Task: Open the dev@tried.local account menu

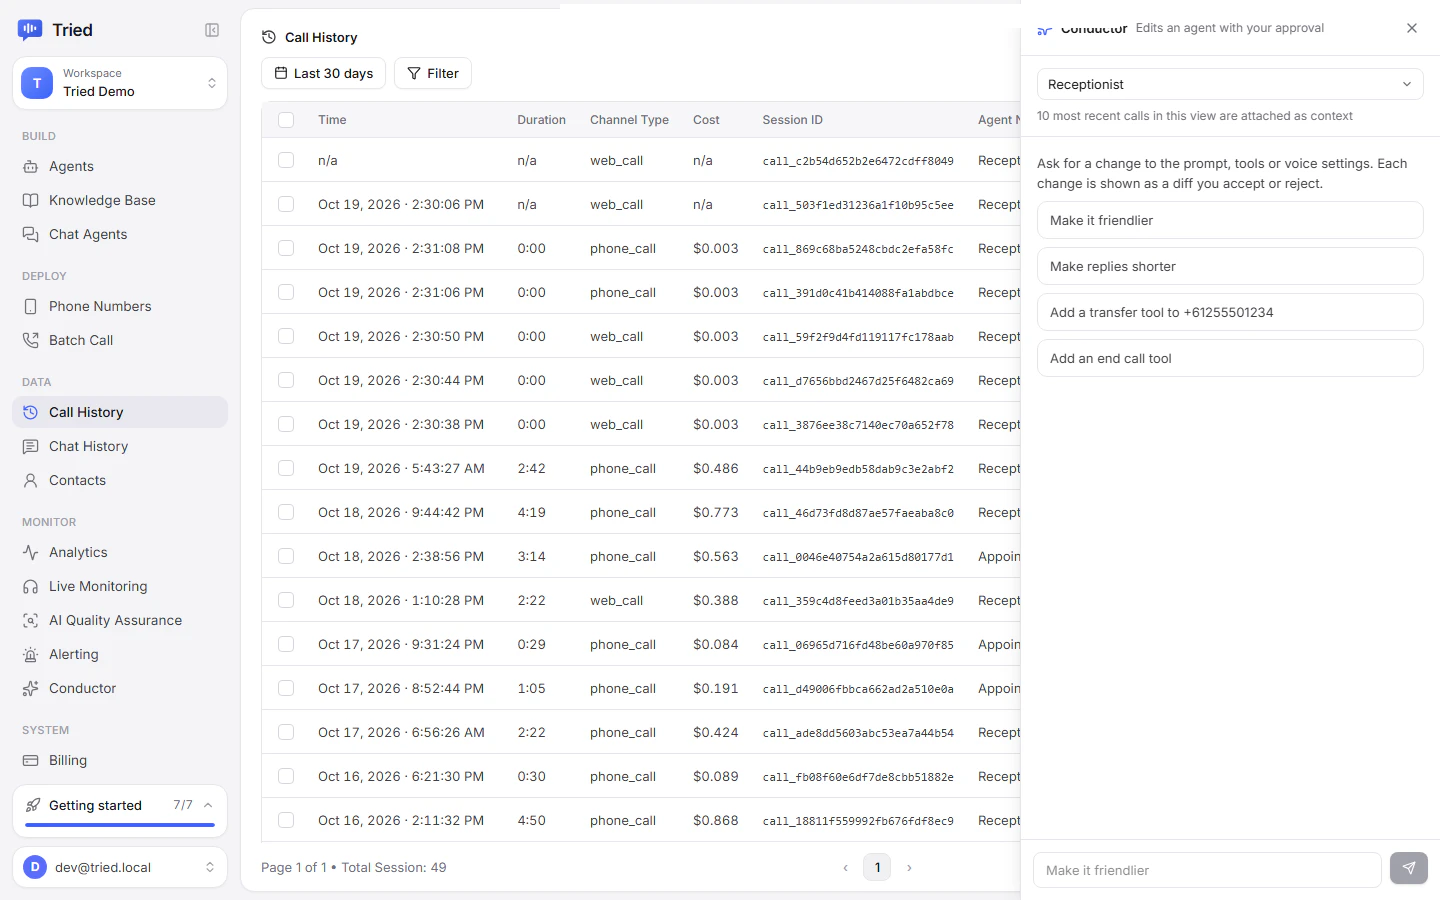Action: [x=120, y=867]
